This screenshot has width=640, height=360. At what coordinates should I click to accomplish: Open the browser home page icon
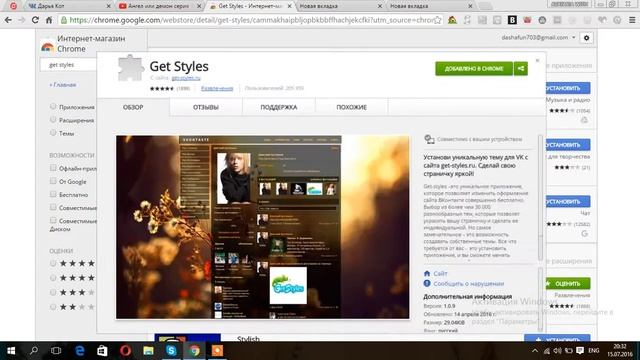click(x=49, y=20)
